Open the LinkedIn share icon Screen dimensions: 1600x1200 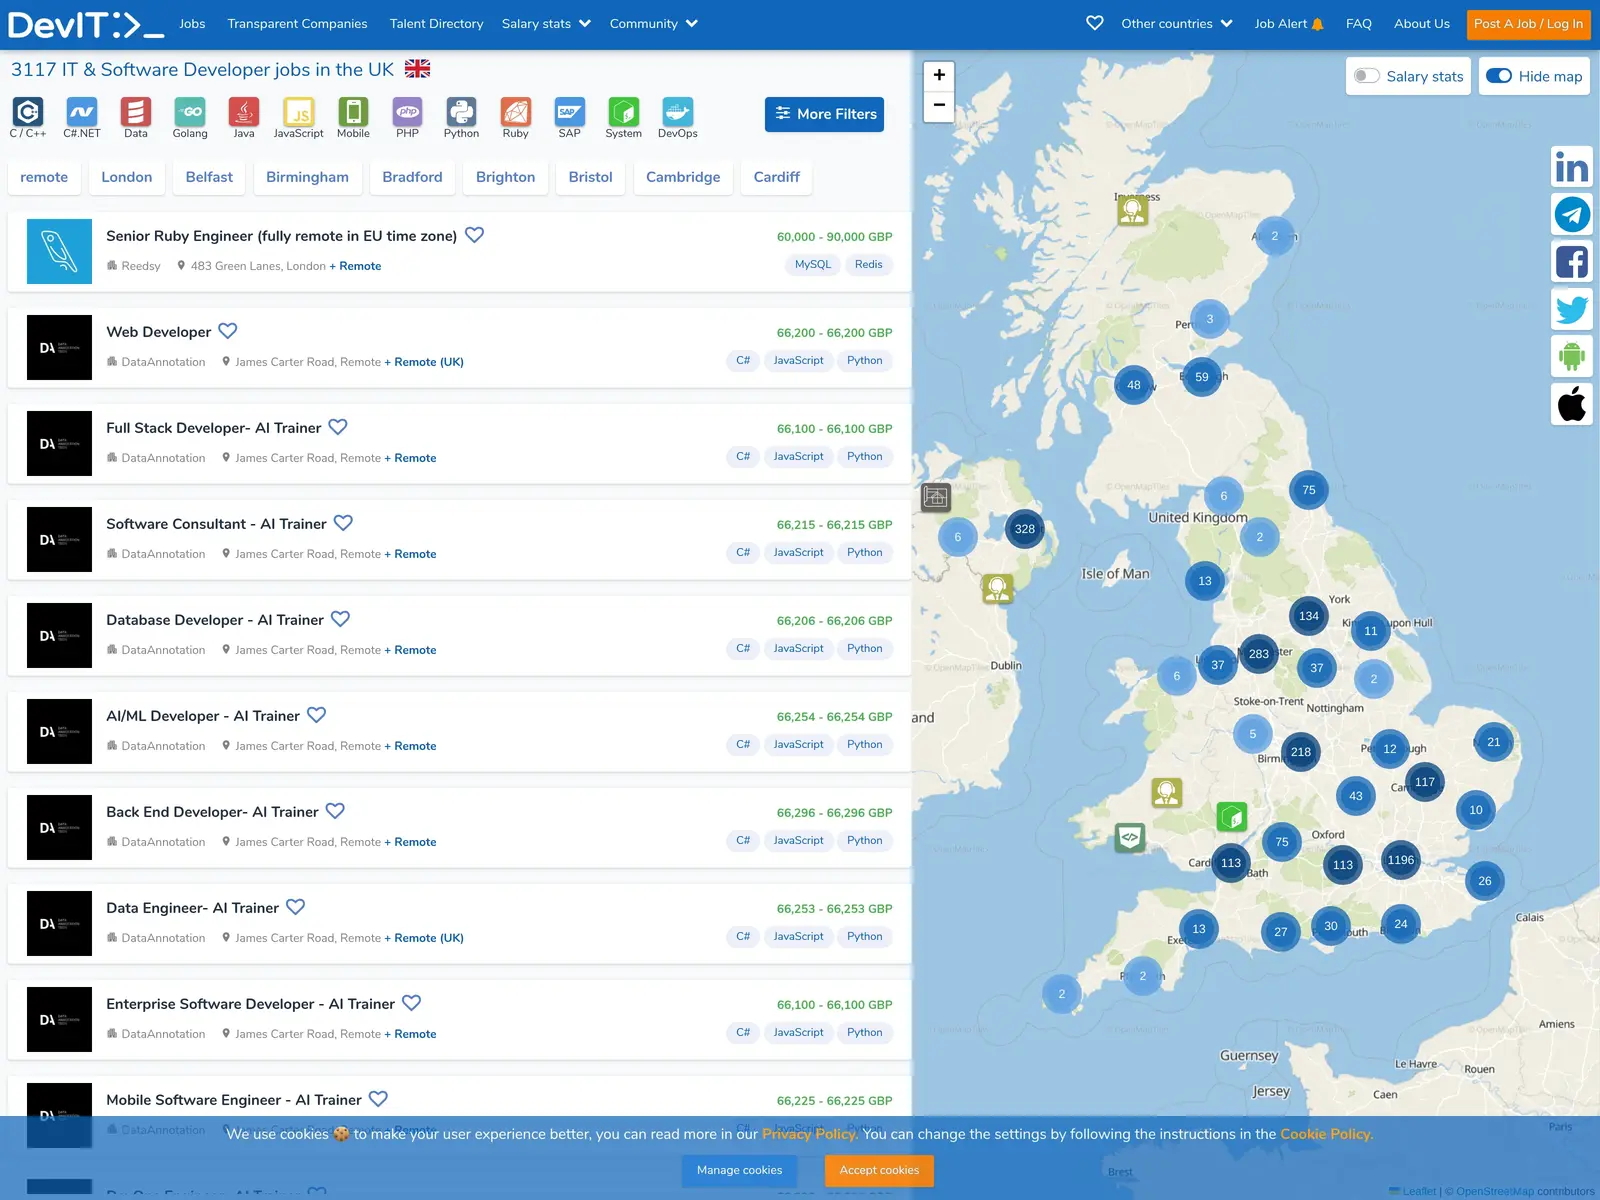click(1572, 167)
